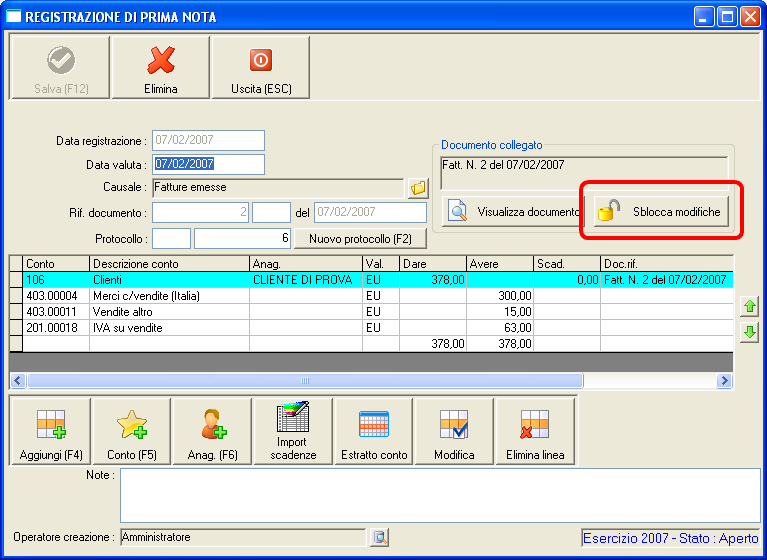
Task: Click Documento collegato text box
Action: (x=585, y=173)
